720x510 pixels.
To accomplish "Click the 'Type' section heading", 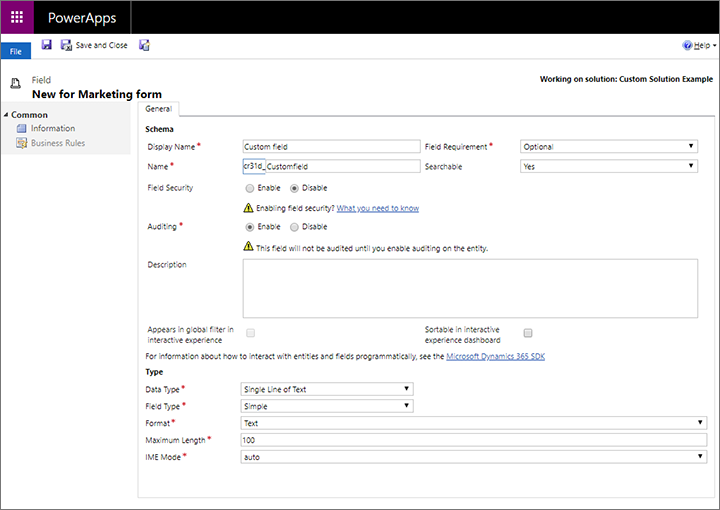I will point(154,372).
